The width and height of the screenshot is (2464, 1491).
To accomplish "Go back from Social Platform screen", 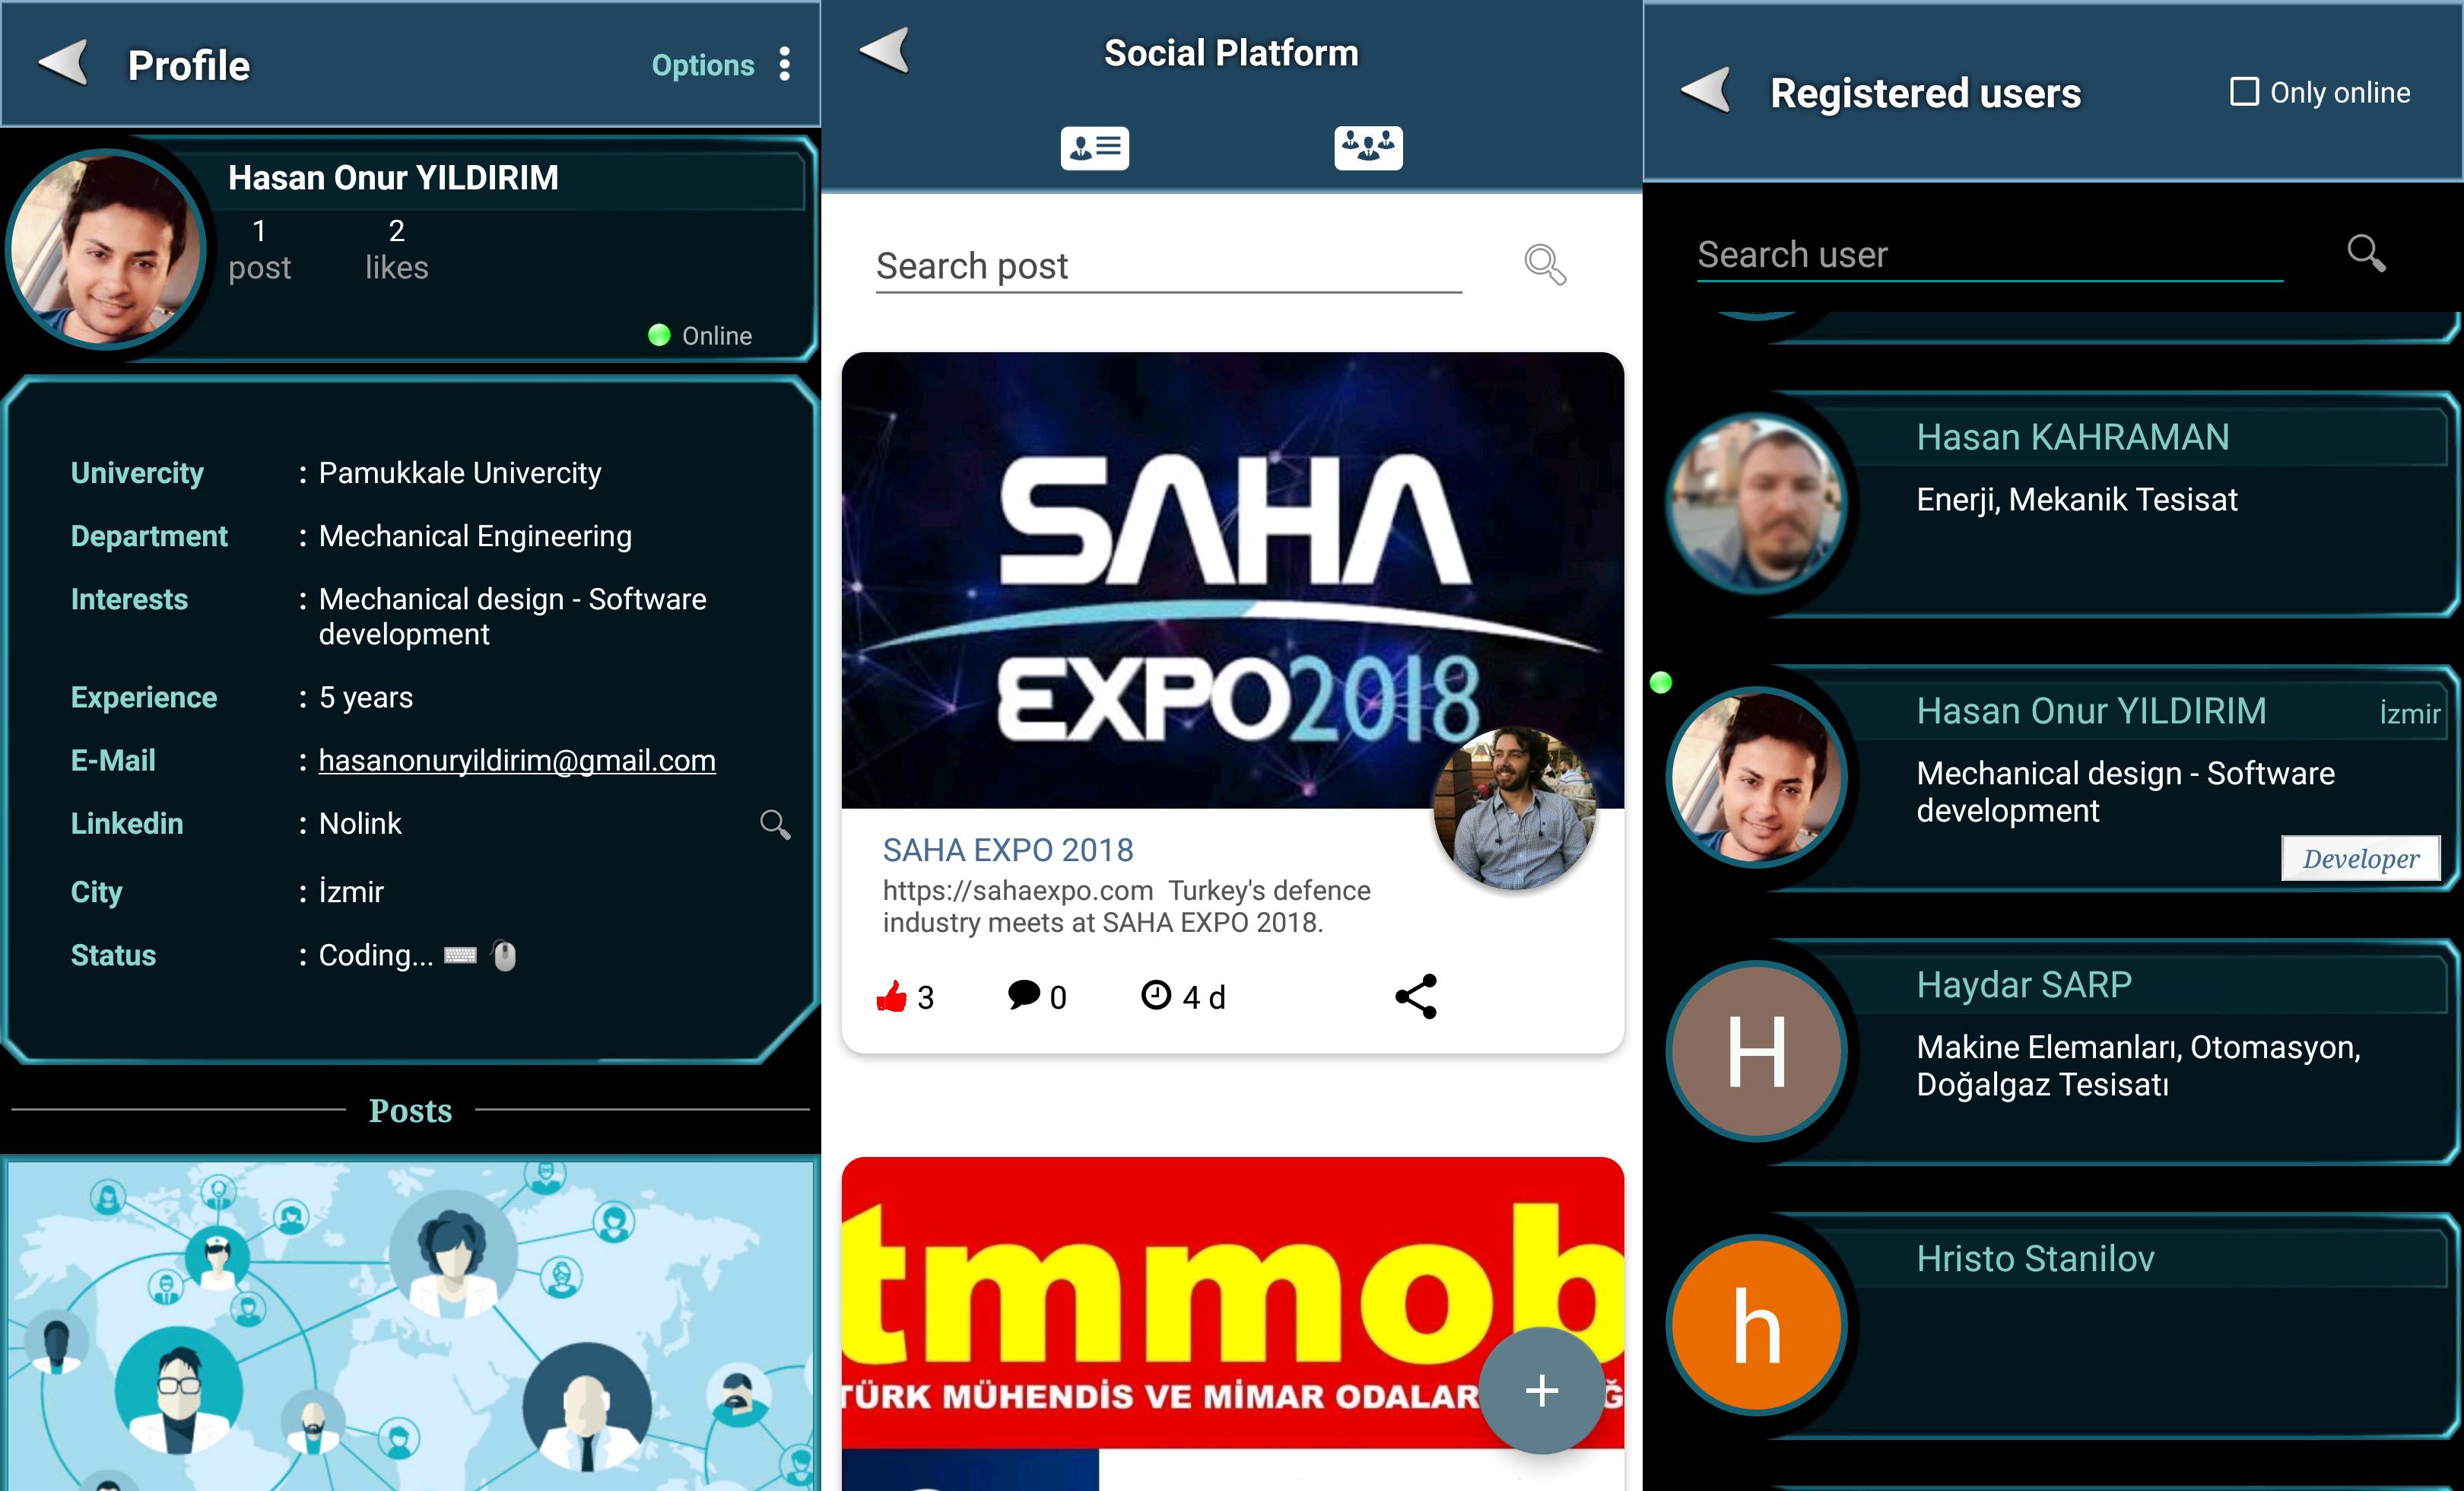I will coord(885,50).
